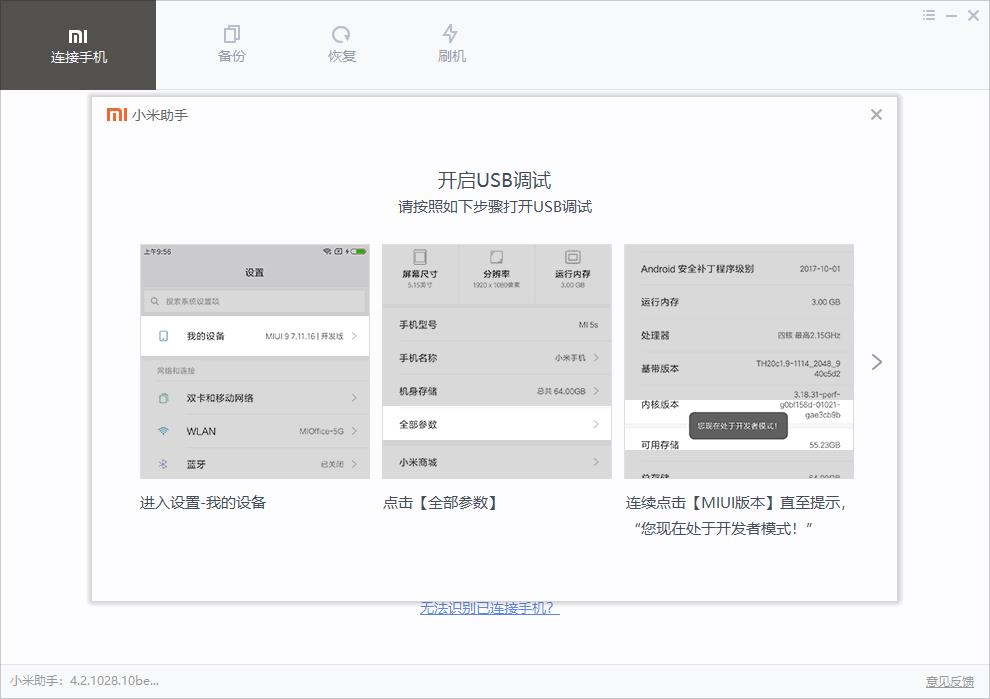The width and height of the screenshot is (990, 699).
Task: Open the 恢复 restore function
Action: click(341, 45)
